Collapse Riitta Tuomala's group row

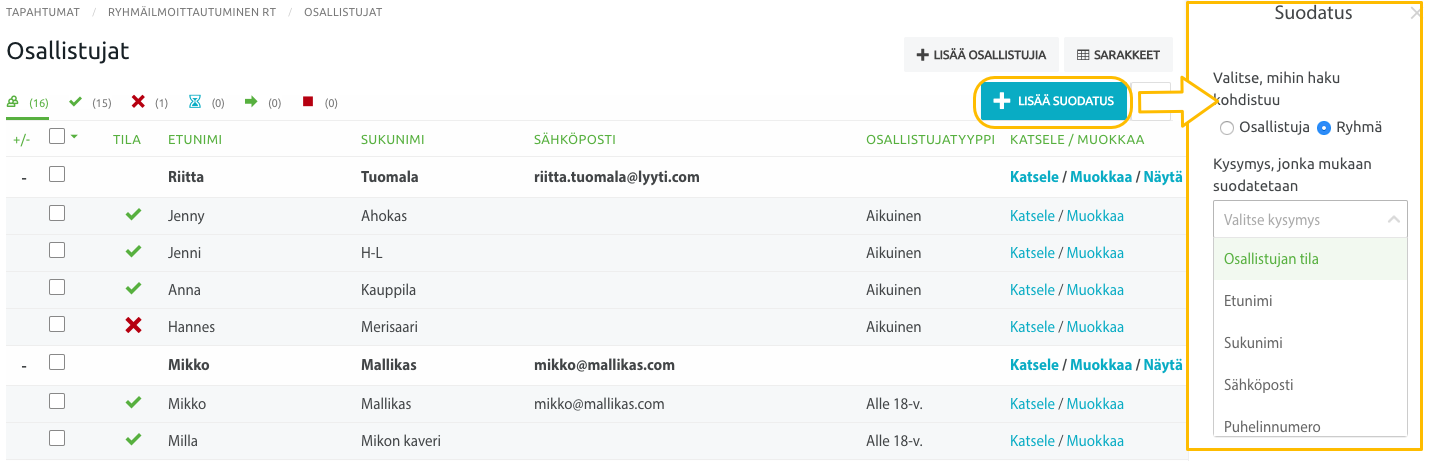pos(22,177)
